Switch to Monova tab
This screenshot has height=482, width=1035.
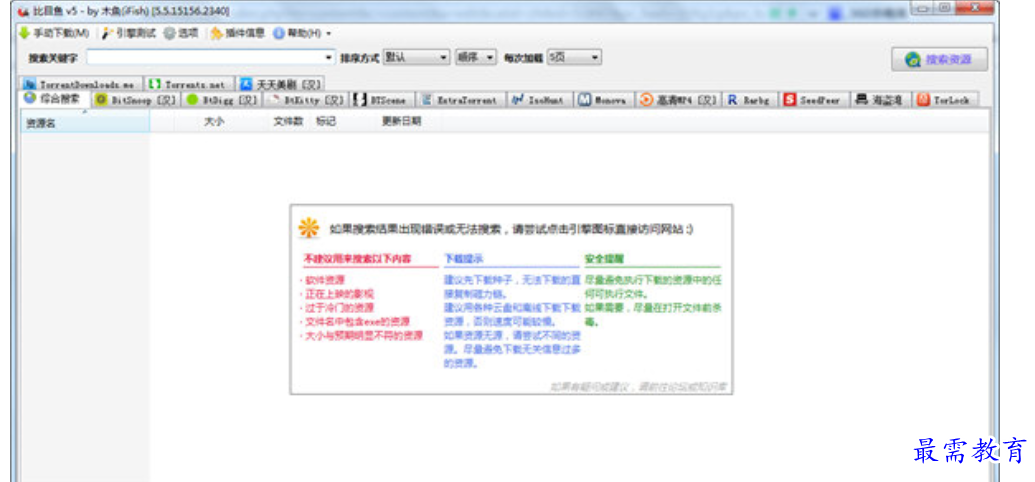603,100
